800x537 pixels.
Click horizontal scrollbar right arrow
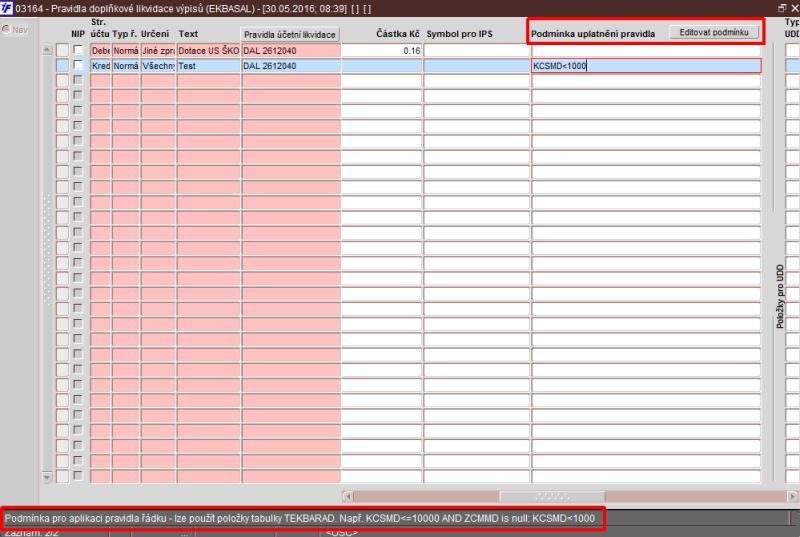[x=792, y=496]
